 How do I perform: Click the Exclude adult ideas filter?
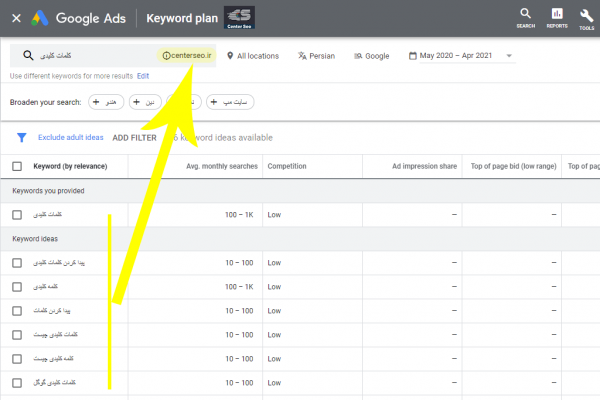[x=71, y=138]
